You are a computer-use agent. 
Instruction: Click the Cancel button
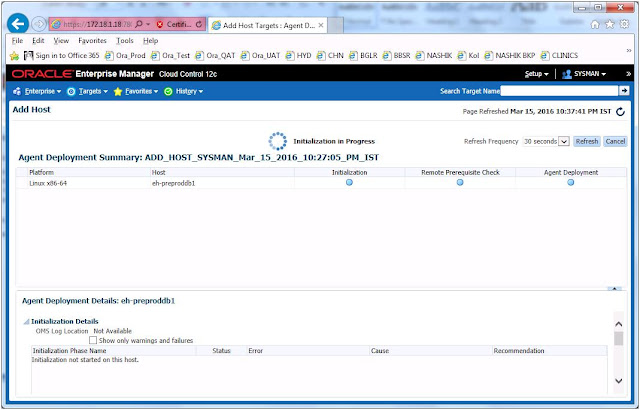[x=615, y=142]
